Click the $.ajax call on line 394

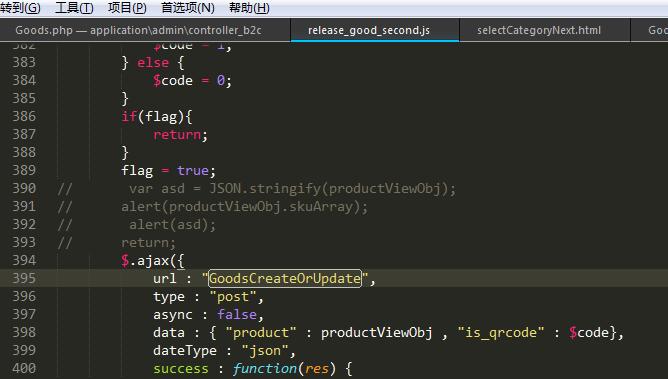(x=153, y=260)
